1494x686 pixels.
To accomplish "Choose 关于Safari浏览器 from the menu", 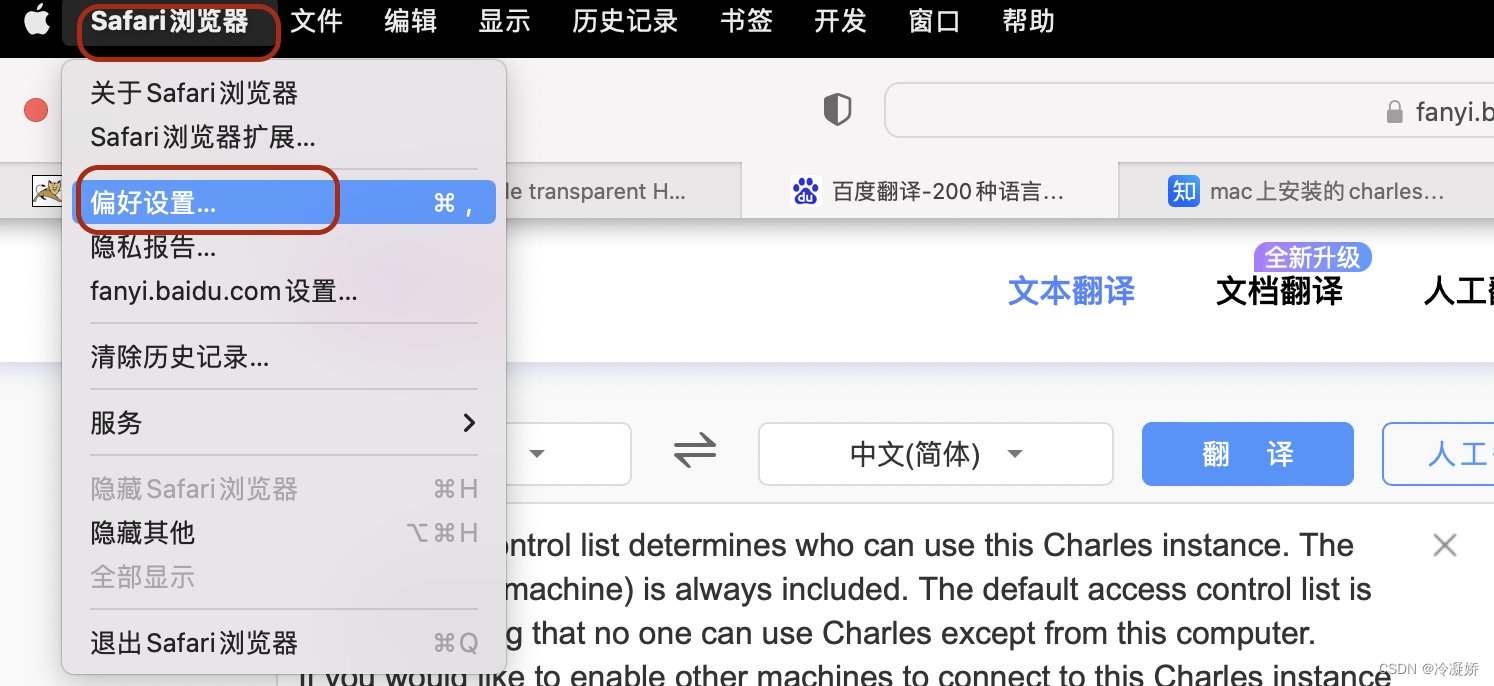I will [x=284, y=93].
